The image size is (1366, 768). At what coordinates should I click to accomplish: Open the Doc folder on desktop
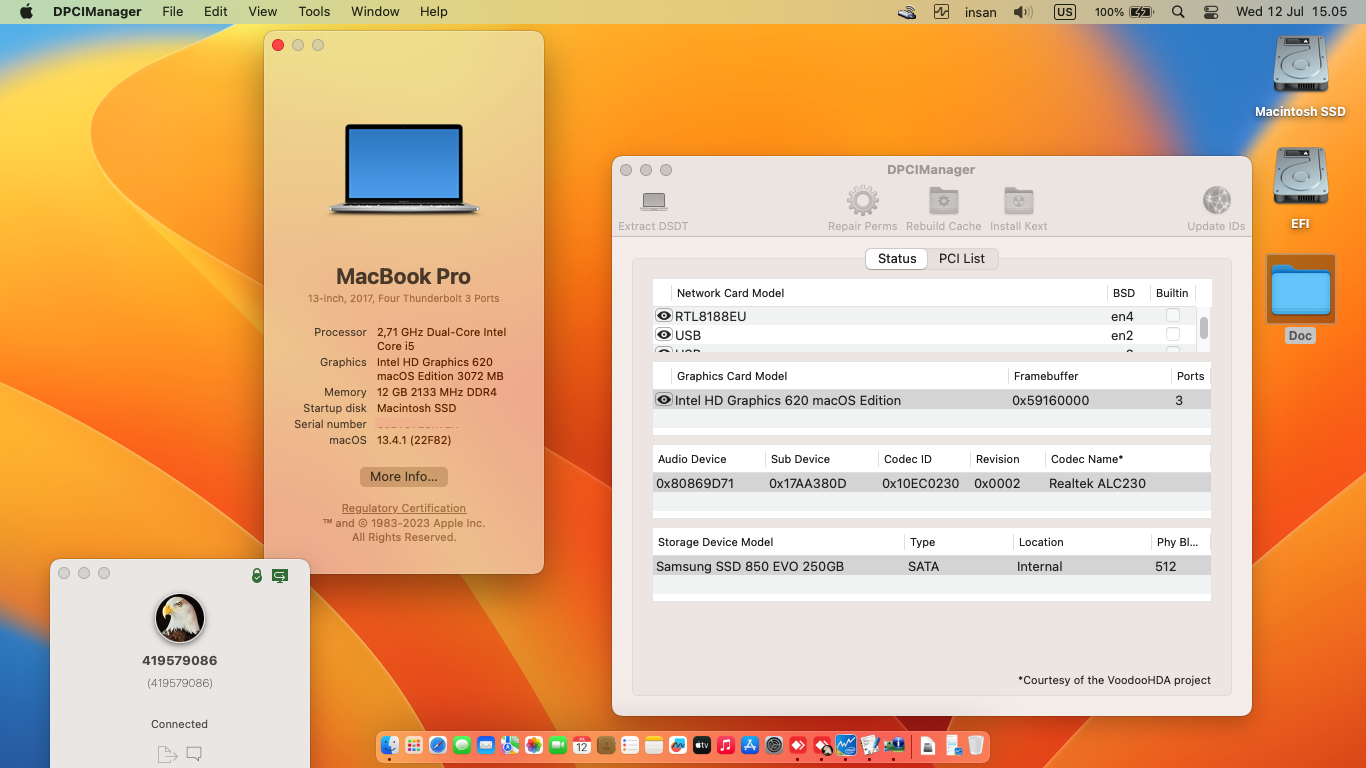[x=1300, y=290]
